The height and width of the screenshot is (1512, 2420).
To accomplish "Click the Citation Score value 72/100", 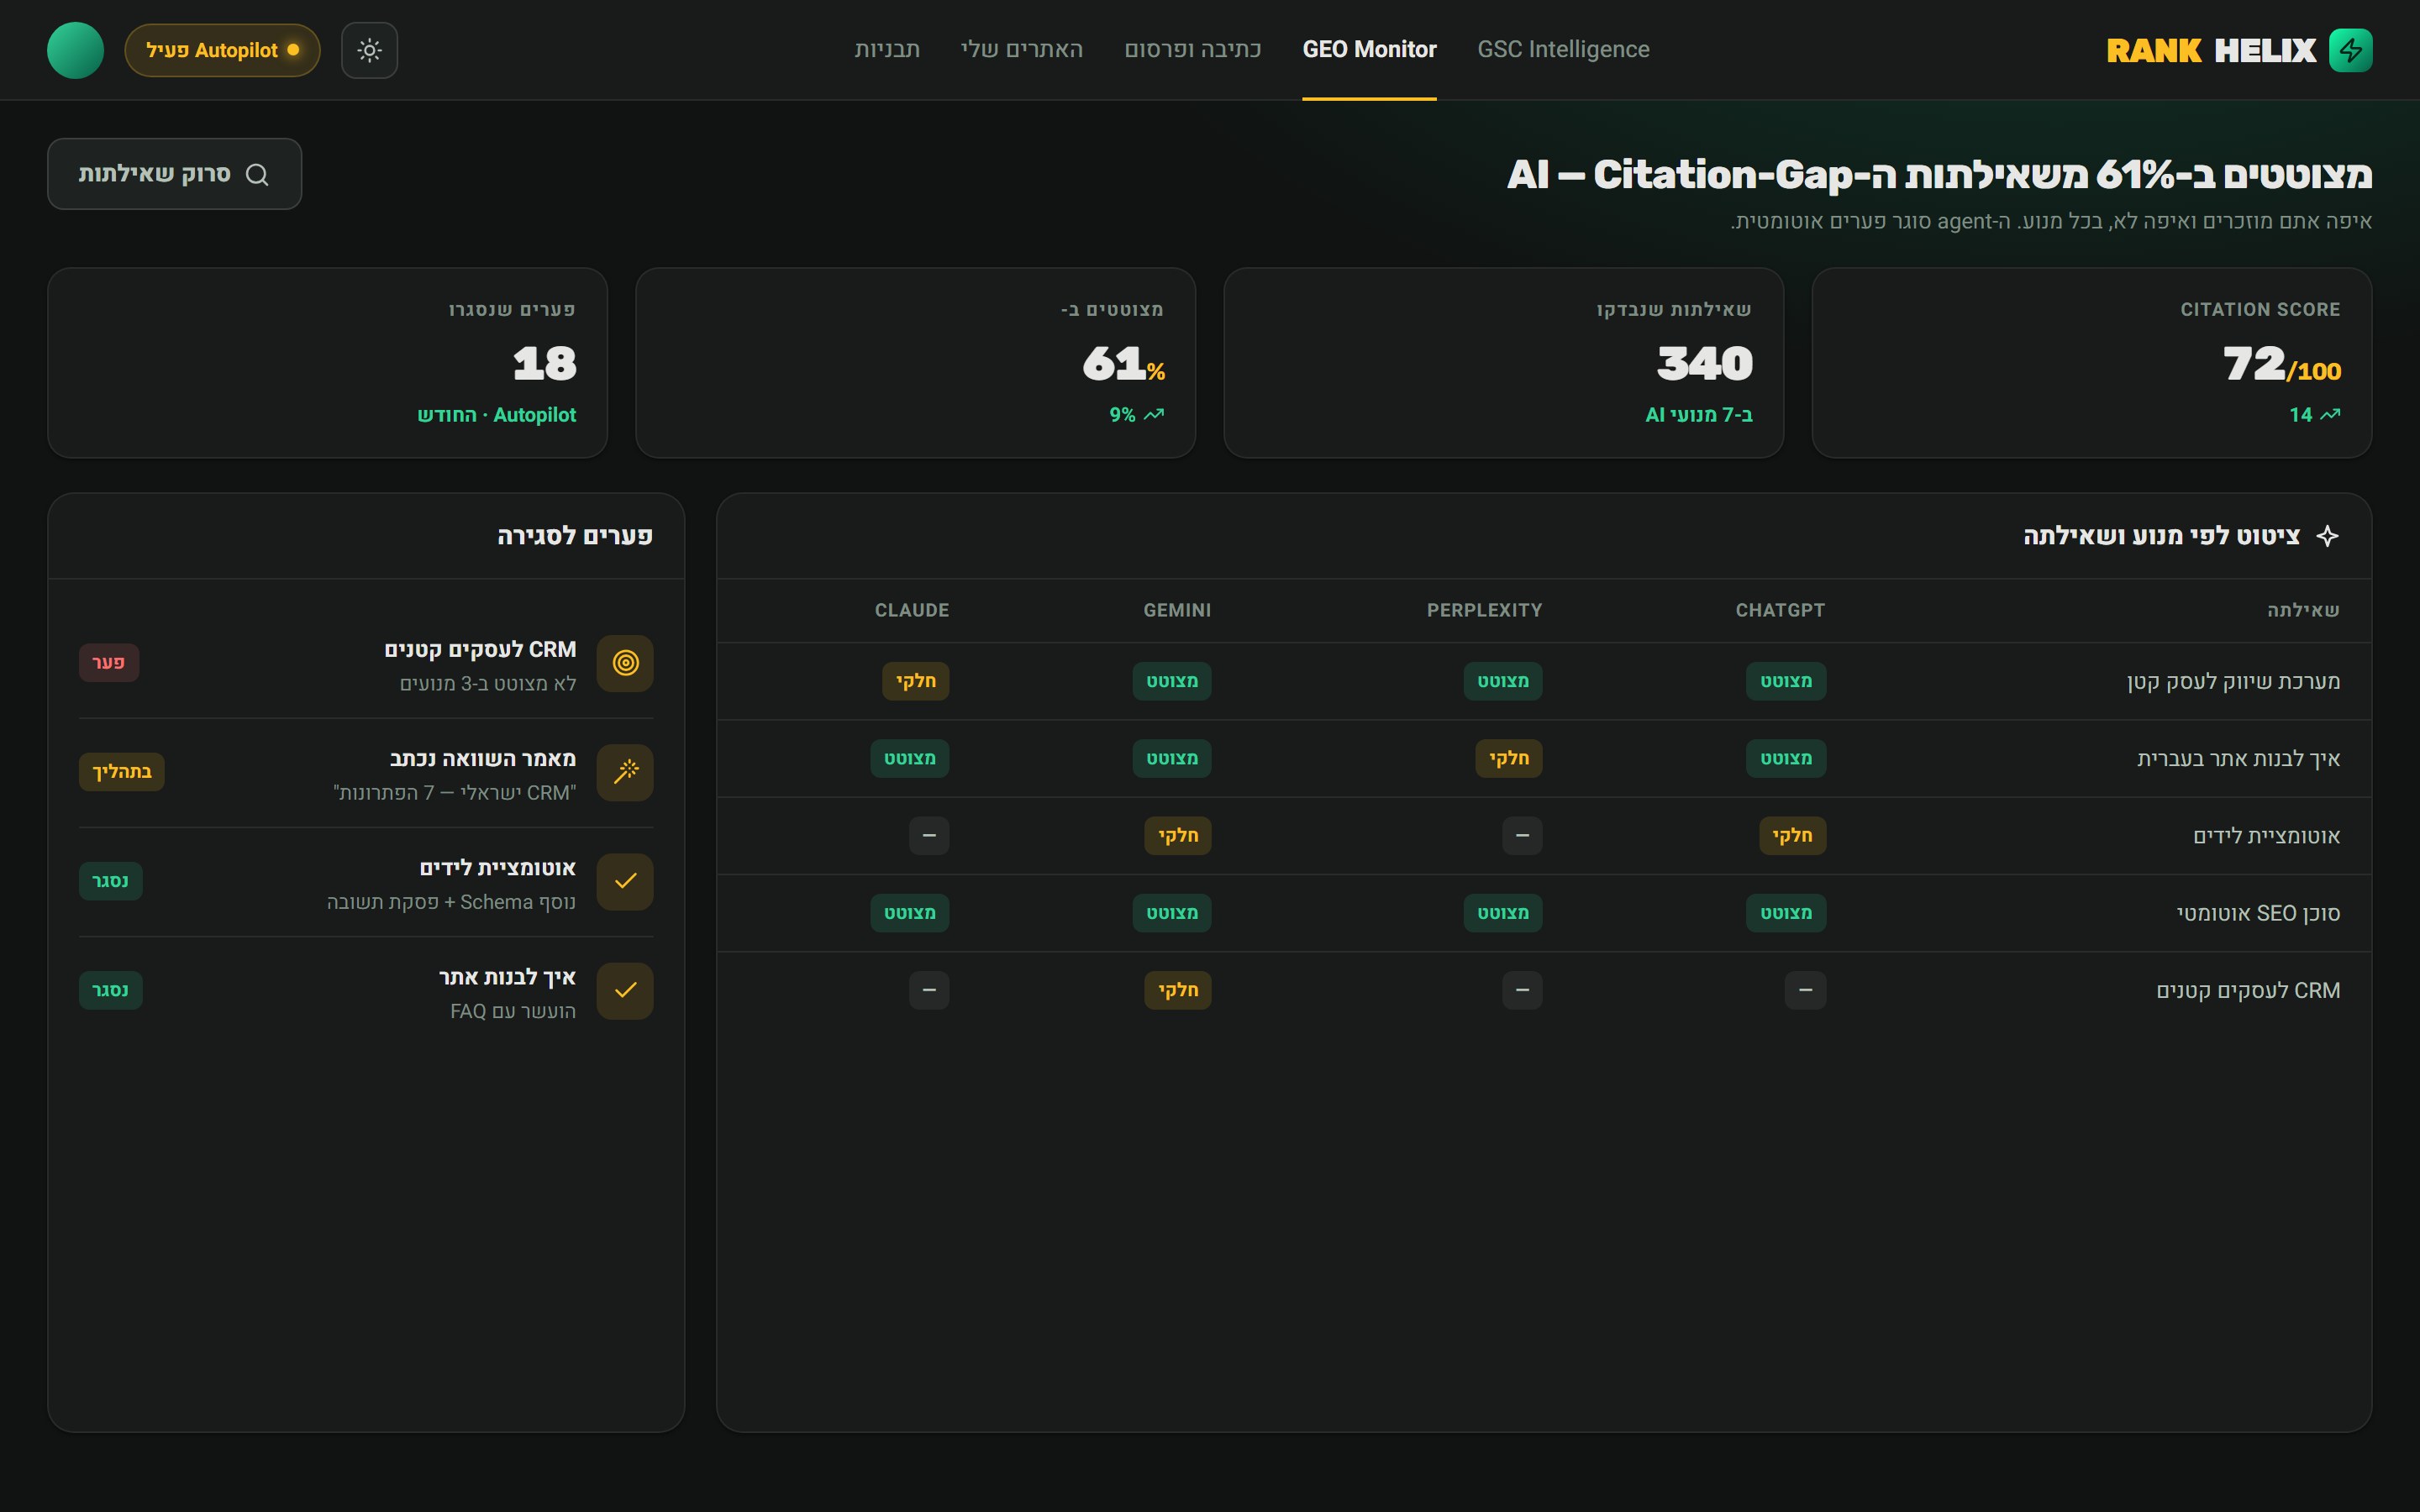I will pyautogui.click(x=2282, y=364).
